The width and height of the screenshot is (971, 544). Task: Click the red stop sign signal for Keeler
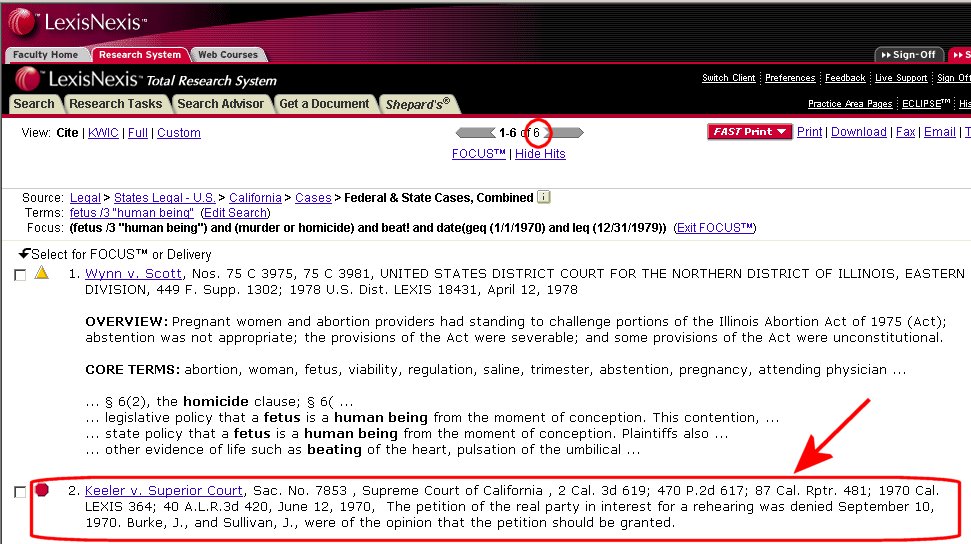pos(41,489)
